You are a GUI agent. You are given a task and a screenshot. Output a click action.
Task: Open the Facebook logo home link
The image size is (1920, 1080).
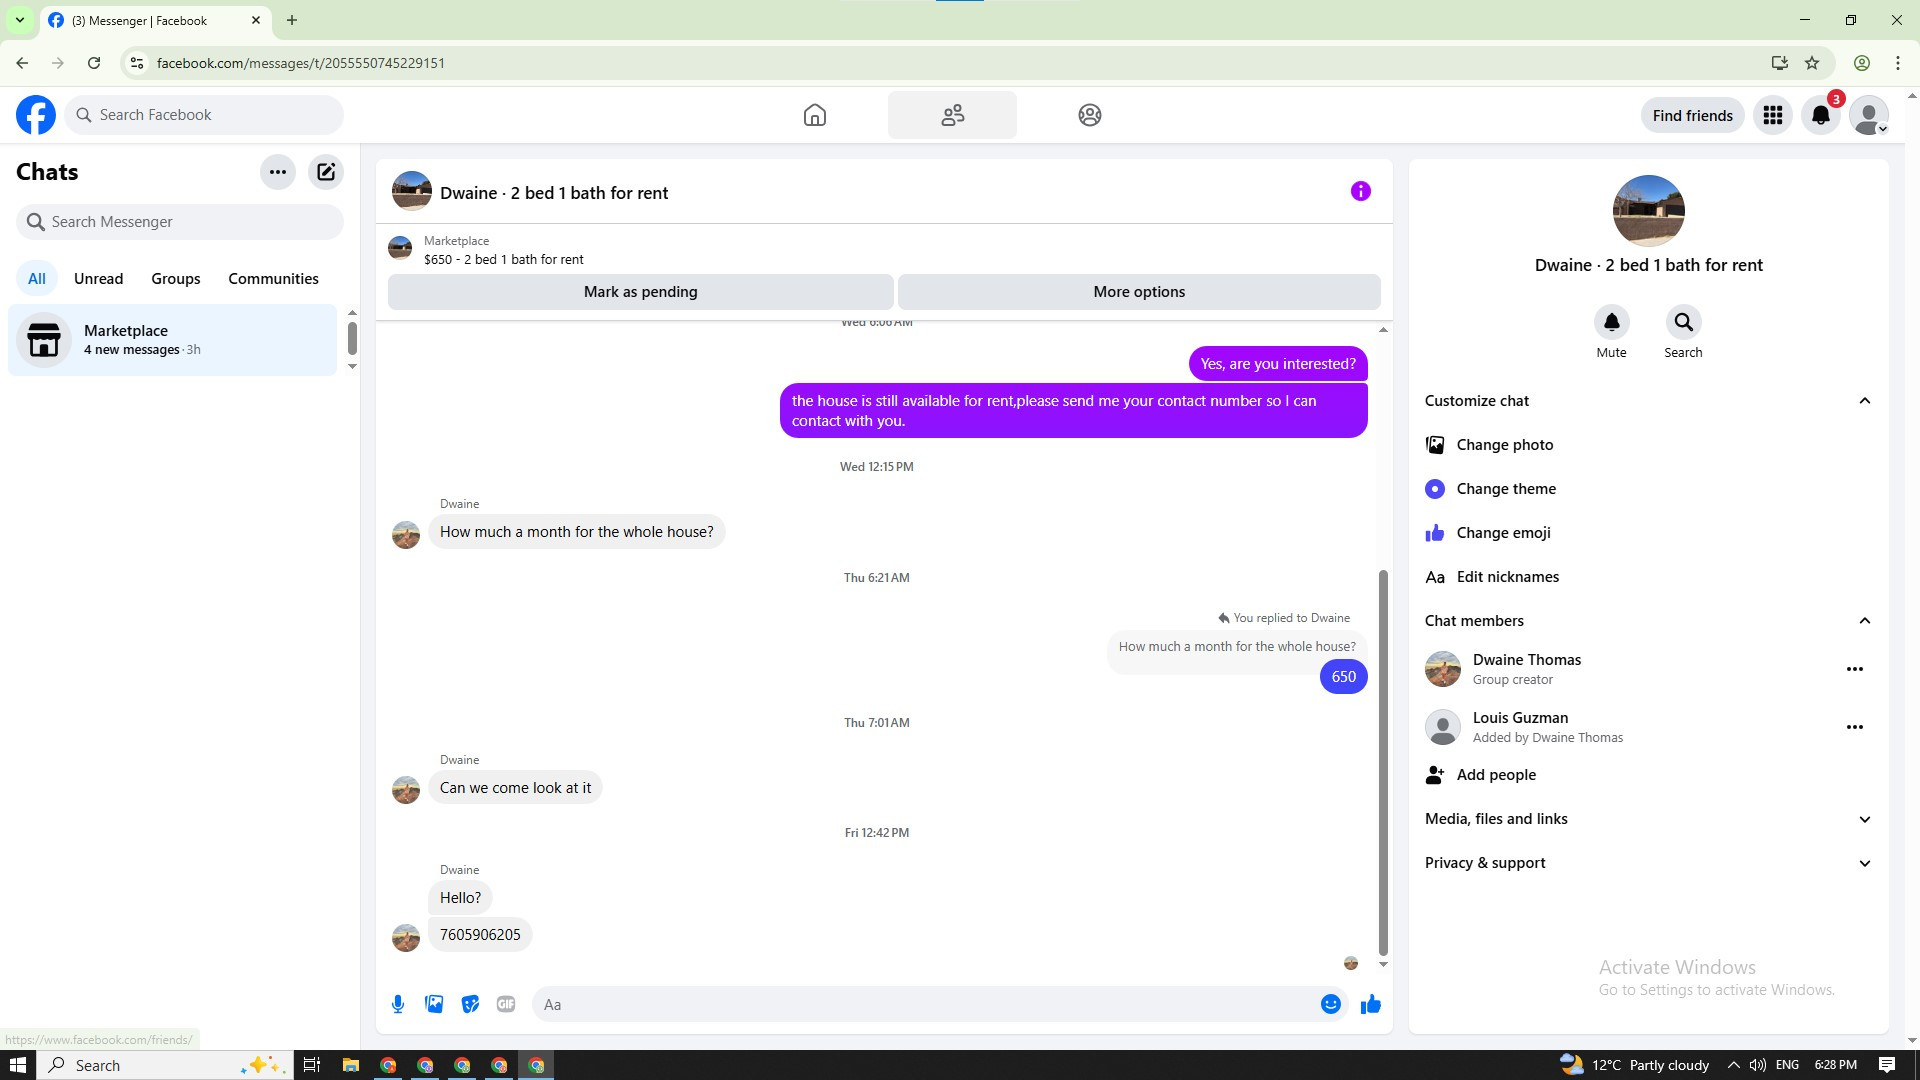point(36,115)
